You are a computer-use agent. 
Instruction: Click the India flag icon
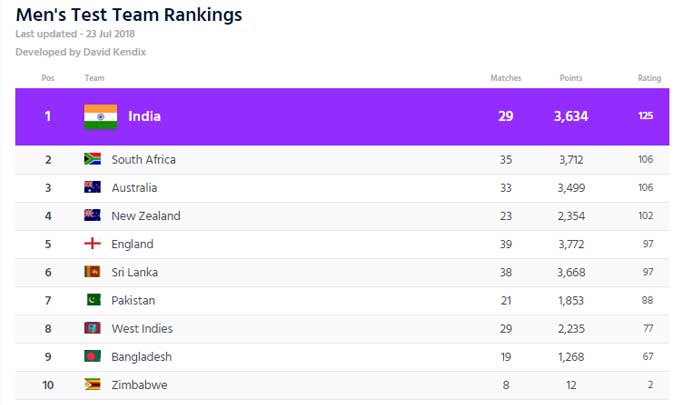point(100,116)
